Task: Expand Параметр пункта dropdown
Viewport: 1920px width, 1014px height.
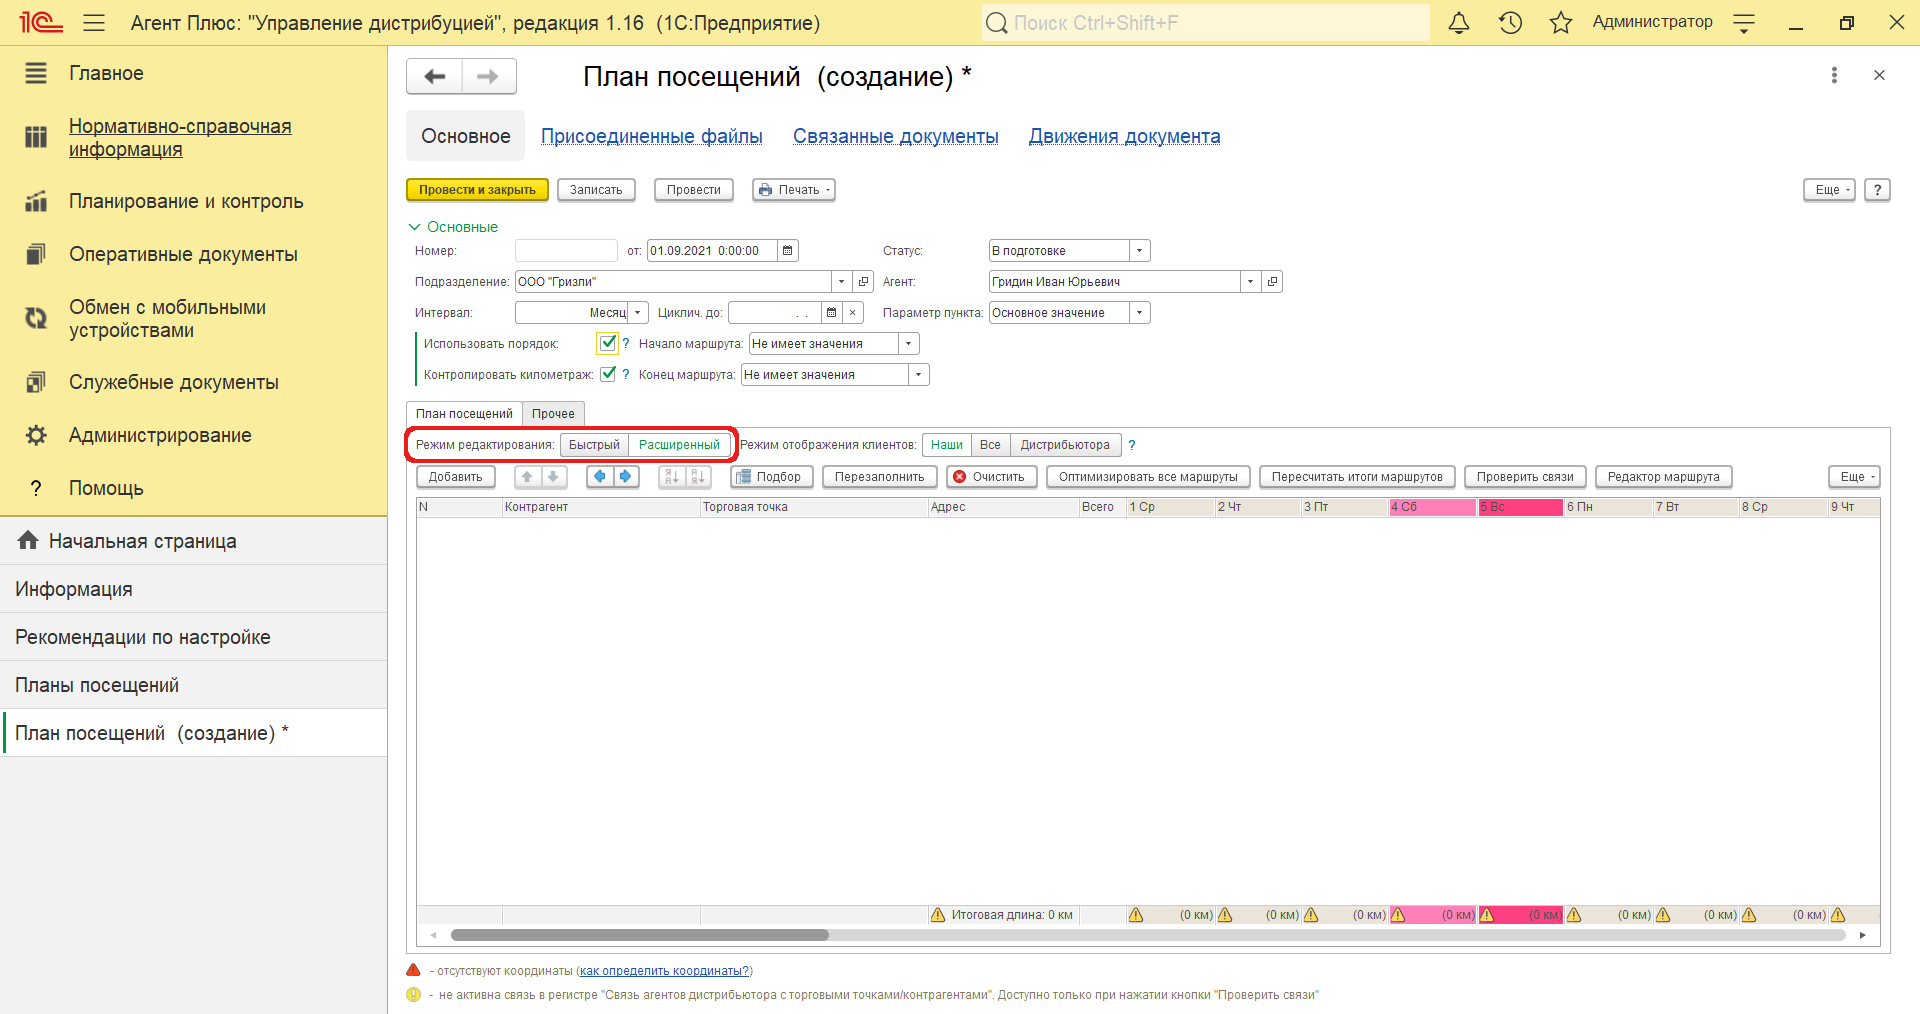Action: tap(1139, 313)
